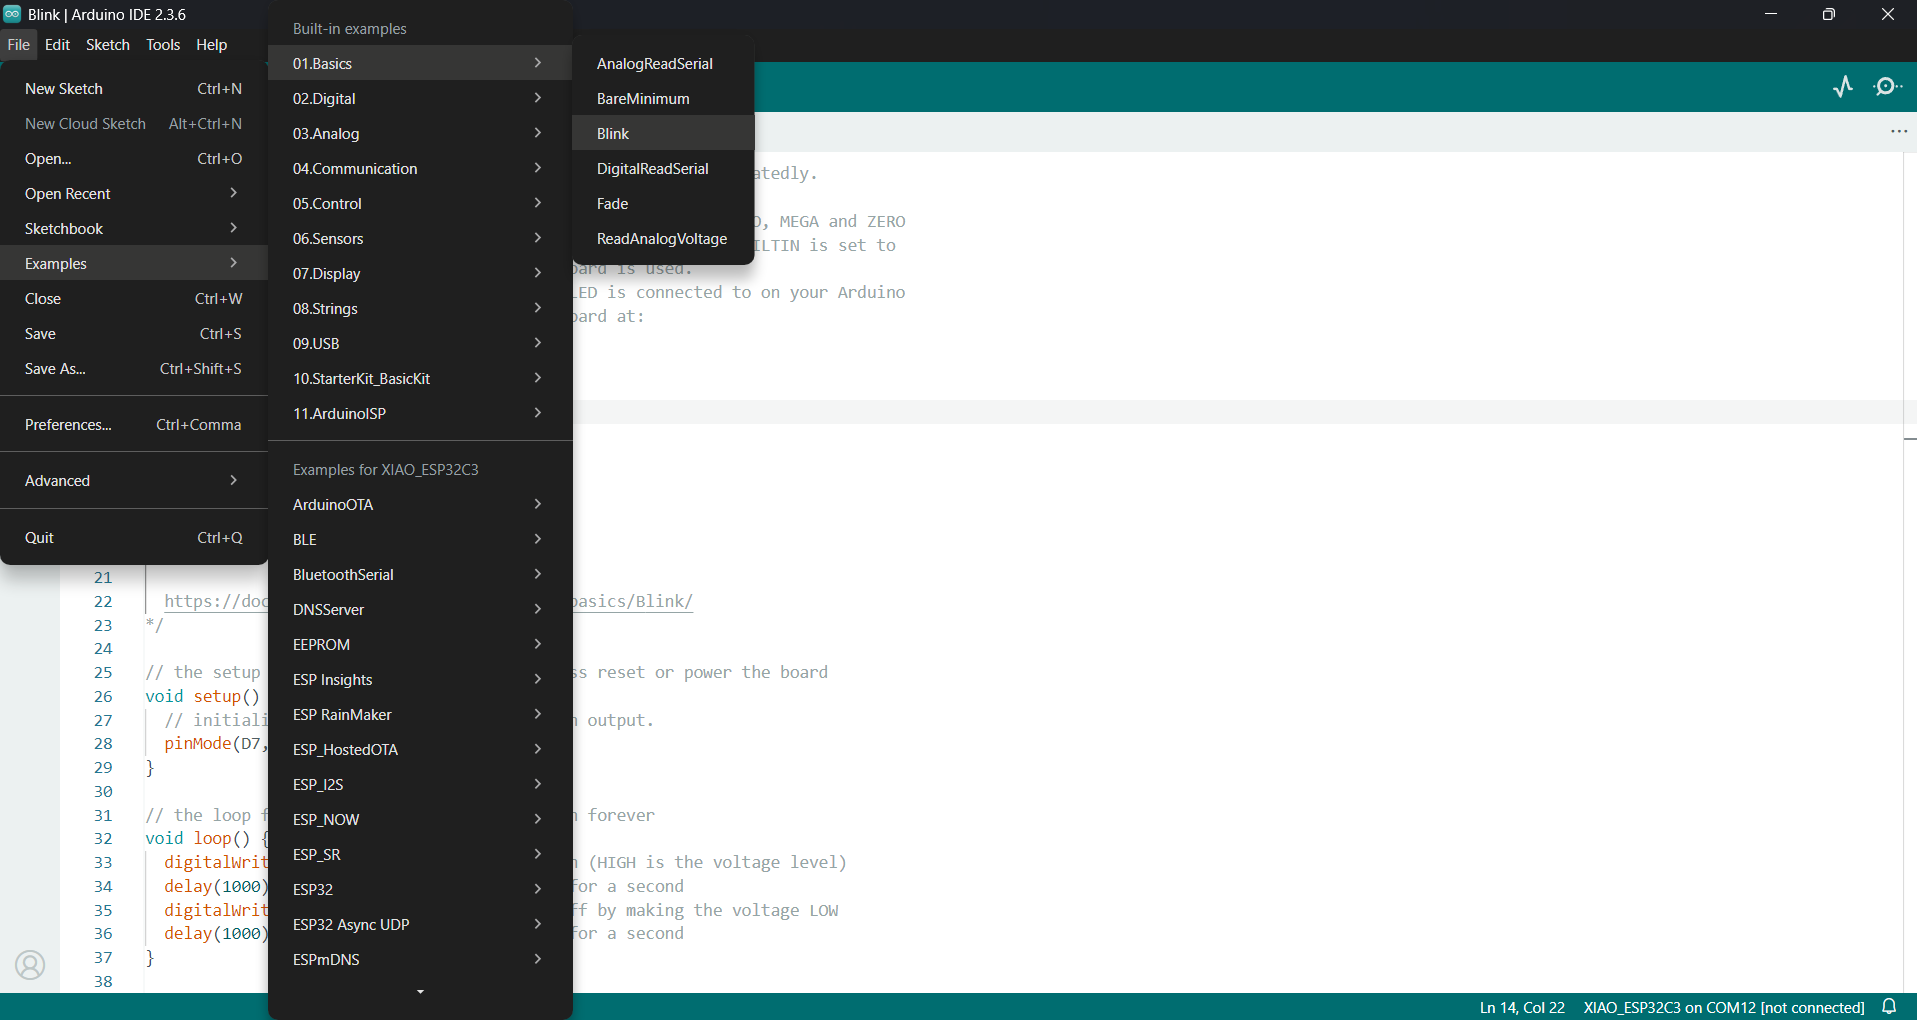Expand the 11.ArduinoISP submenu
1917x1020 pixels.
[x=420, y=414]
